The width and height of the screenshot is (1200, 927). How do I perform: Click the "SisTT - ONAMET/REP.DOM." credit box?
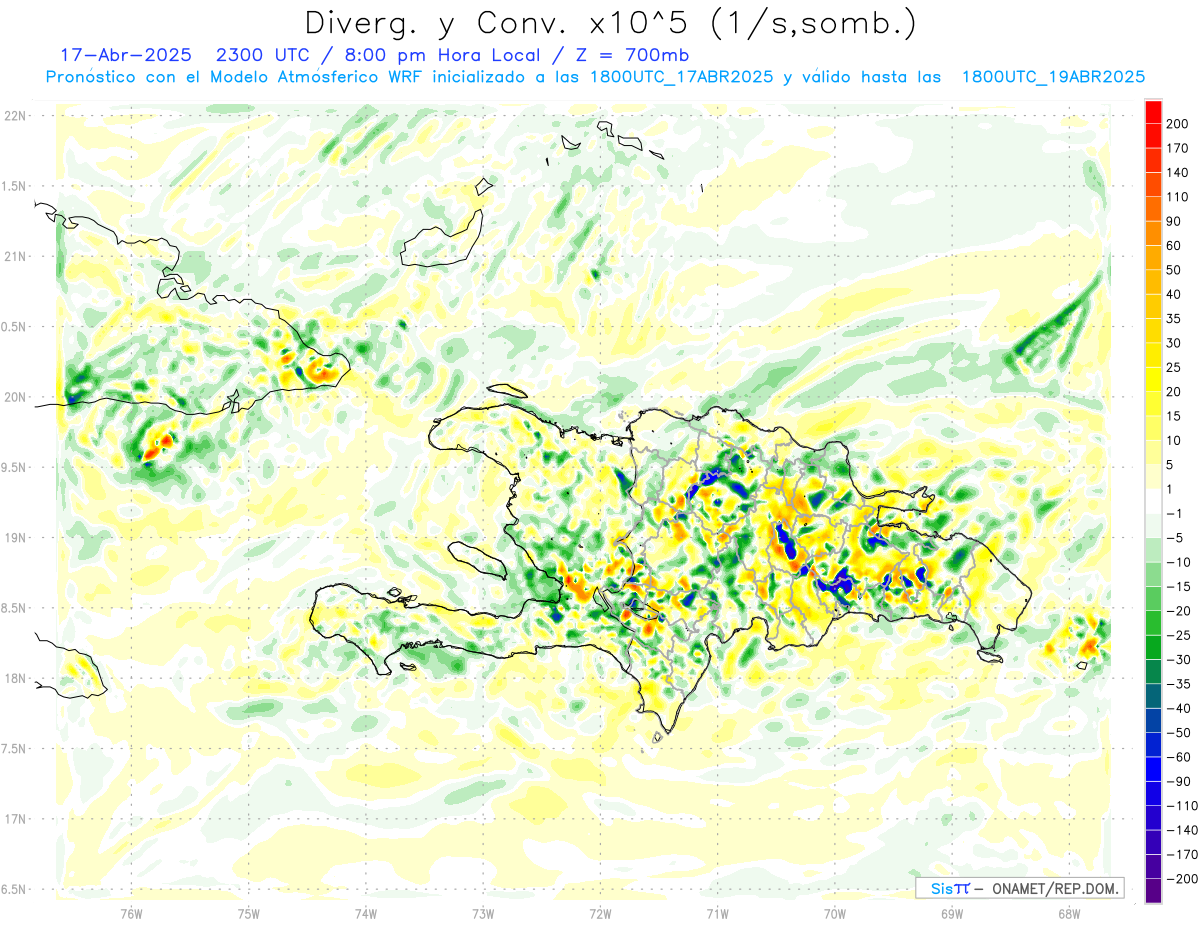(x=1020, y=888)
